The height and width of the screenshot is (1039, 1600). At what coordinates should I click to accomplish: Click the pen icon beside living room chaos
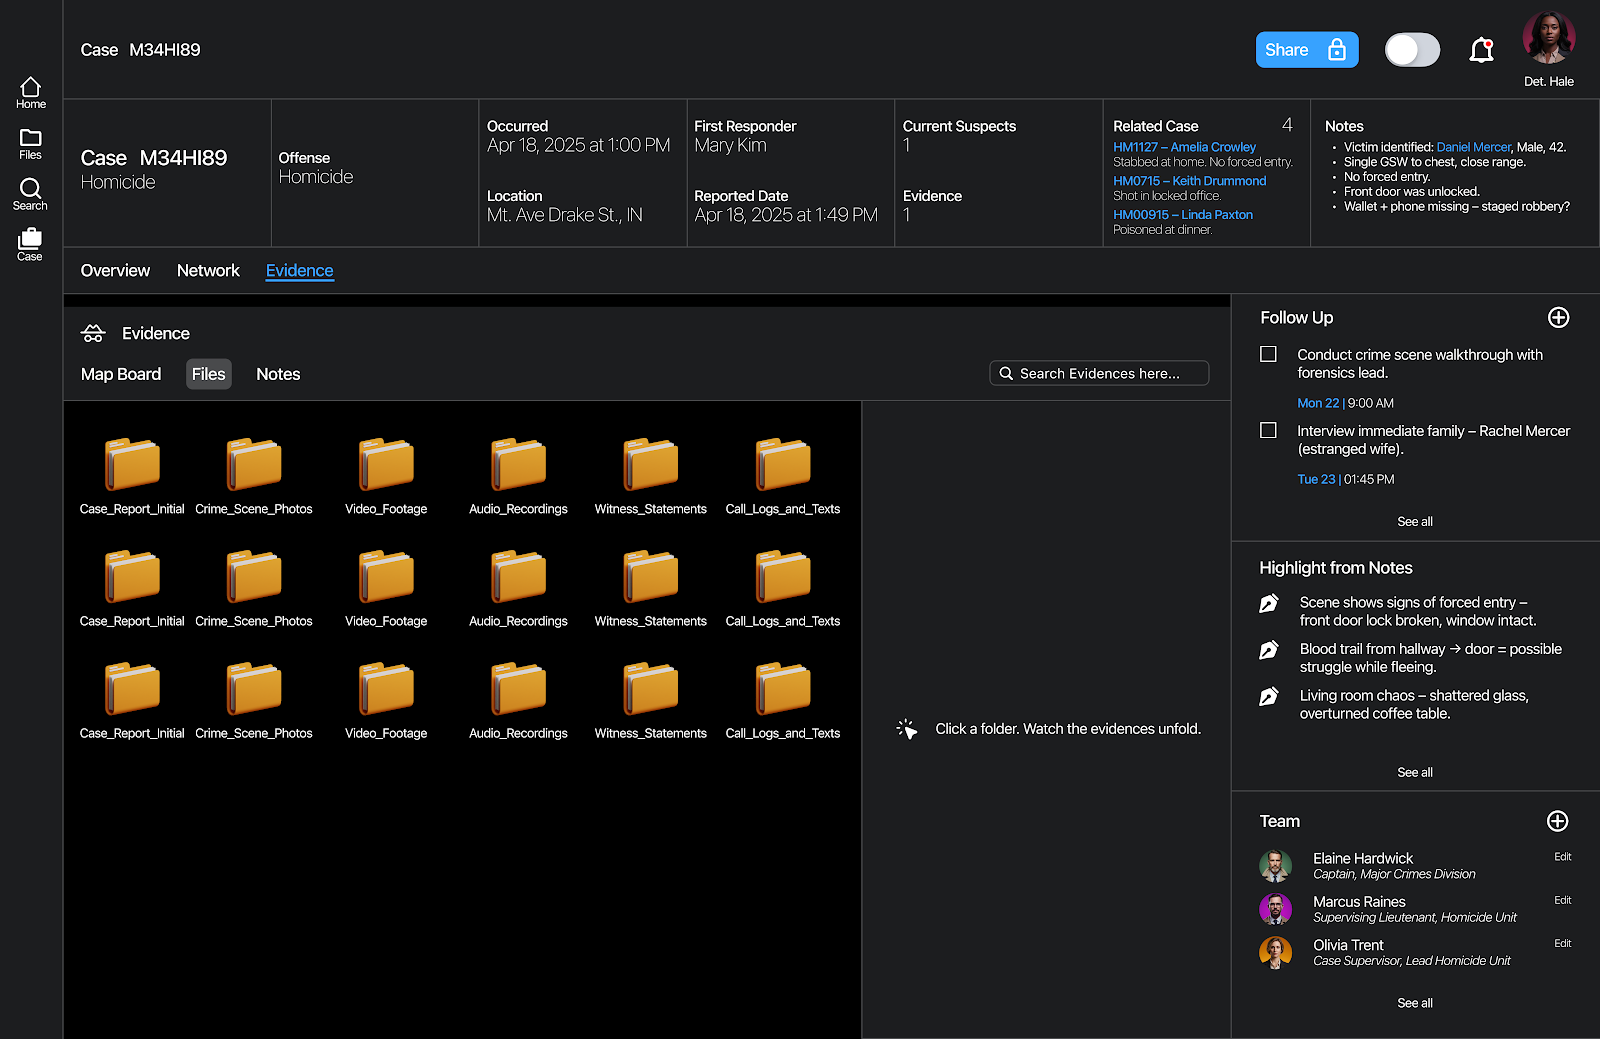click(x=1269, y=696)
